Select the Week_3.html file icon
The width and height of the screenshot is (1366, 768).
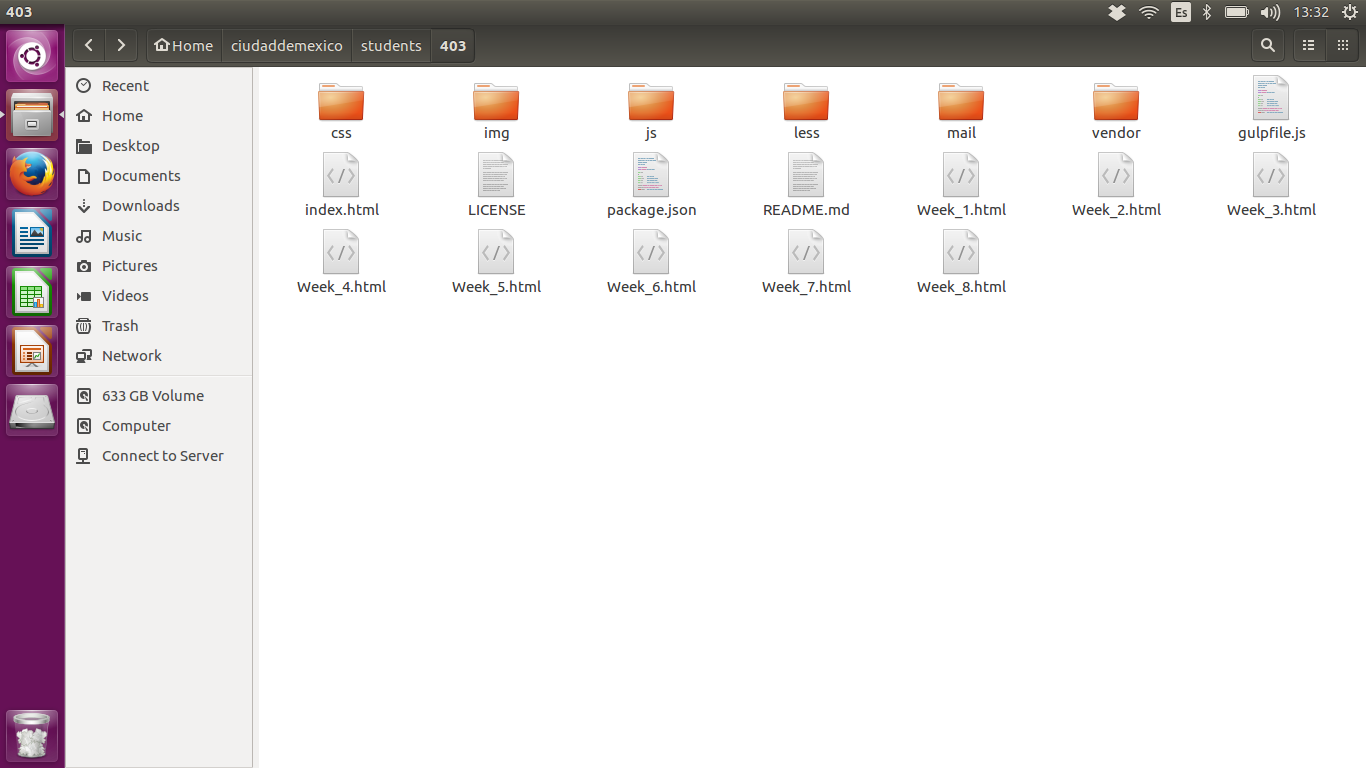click(1271, 175)
